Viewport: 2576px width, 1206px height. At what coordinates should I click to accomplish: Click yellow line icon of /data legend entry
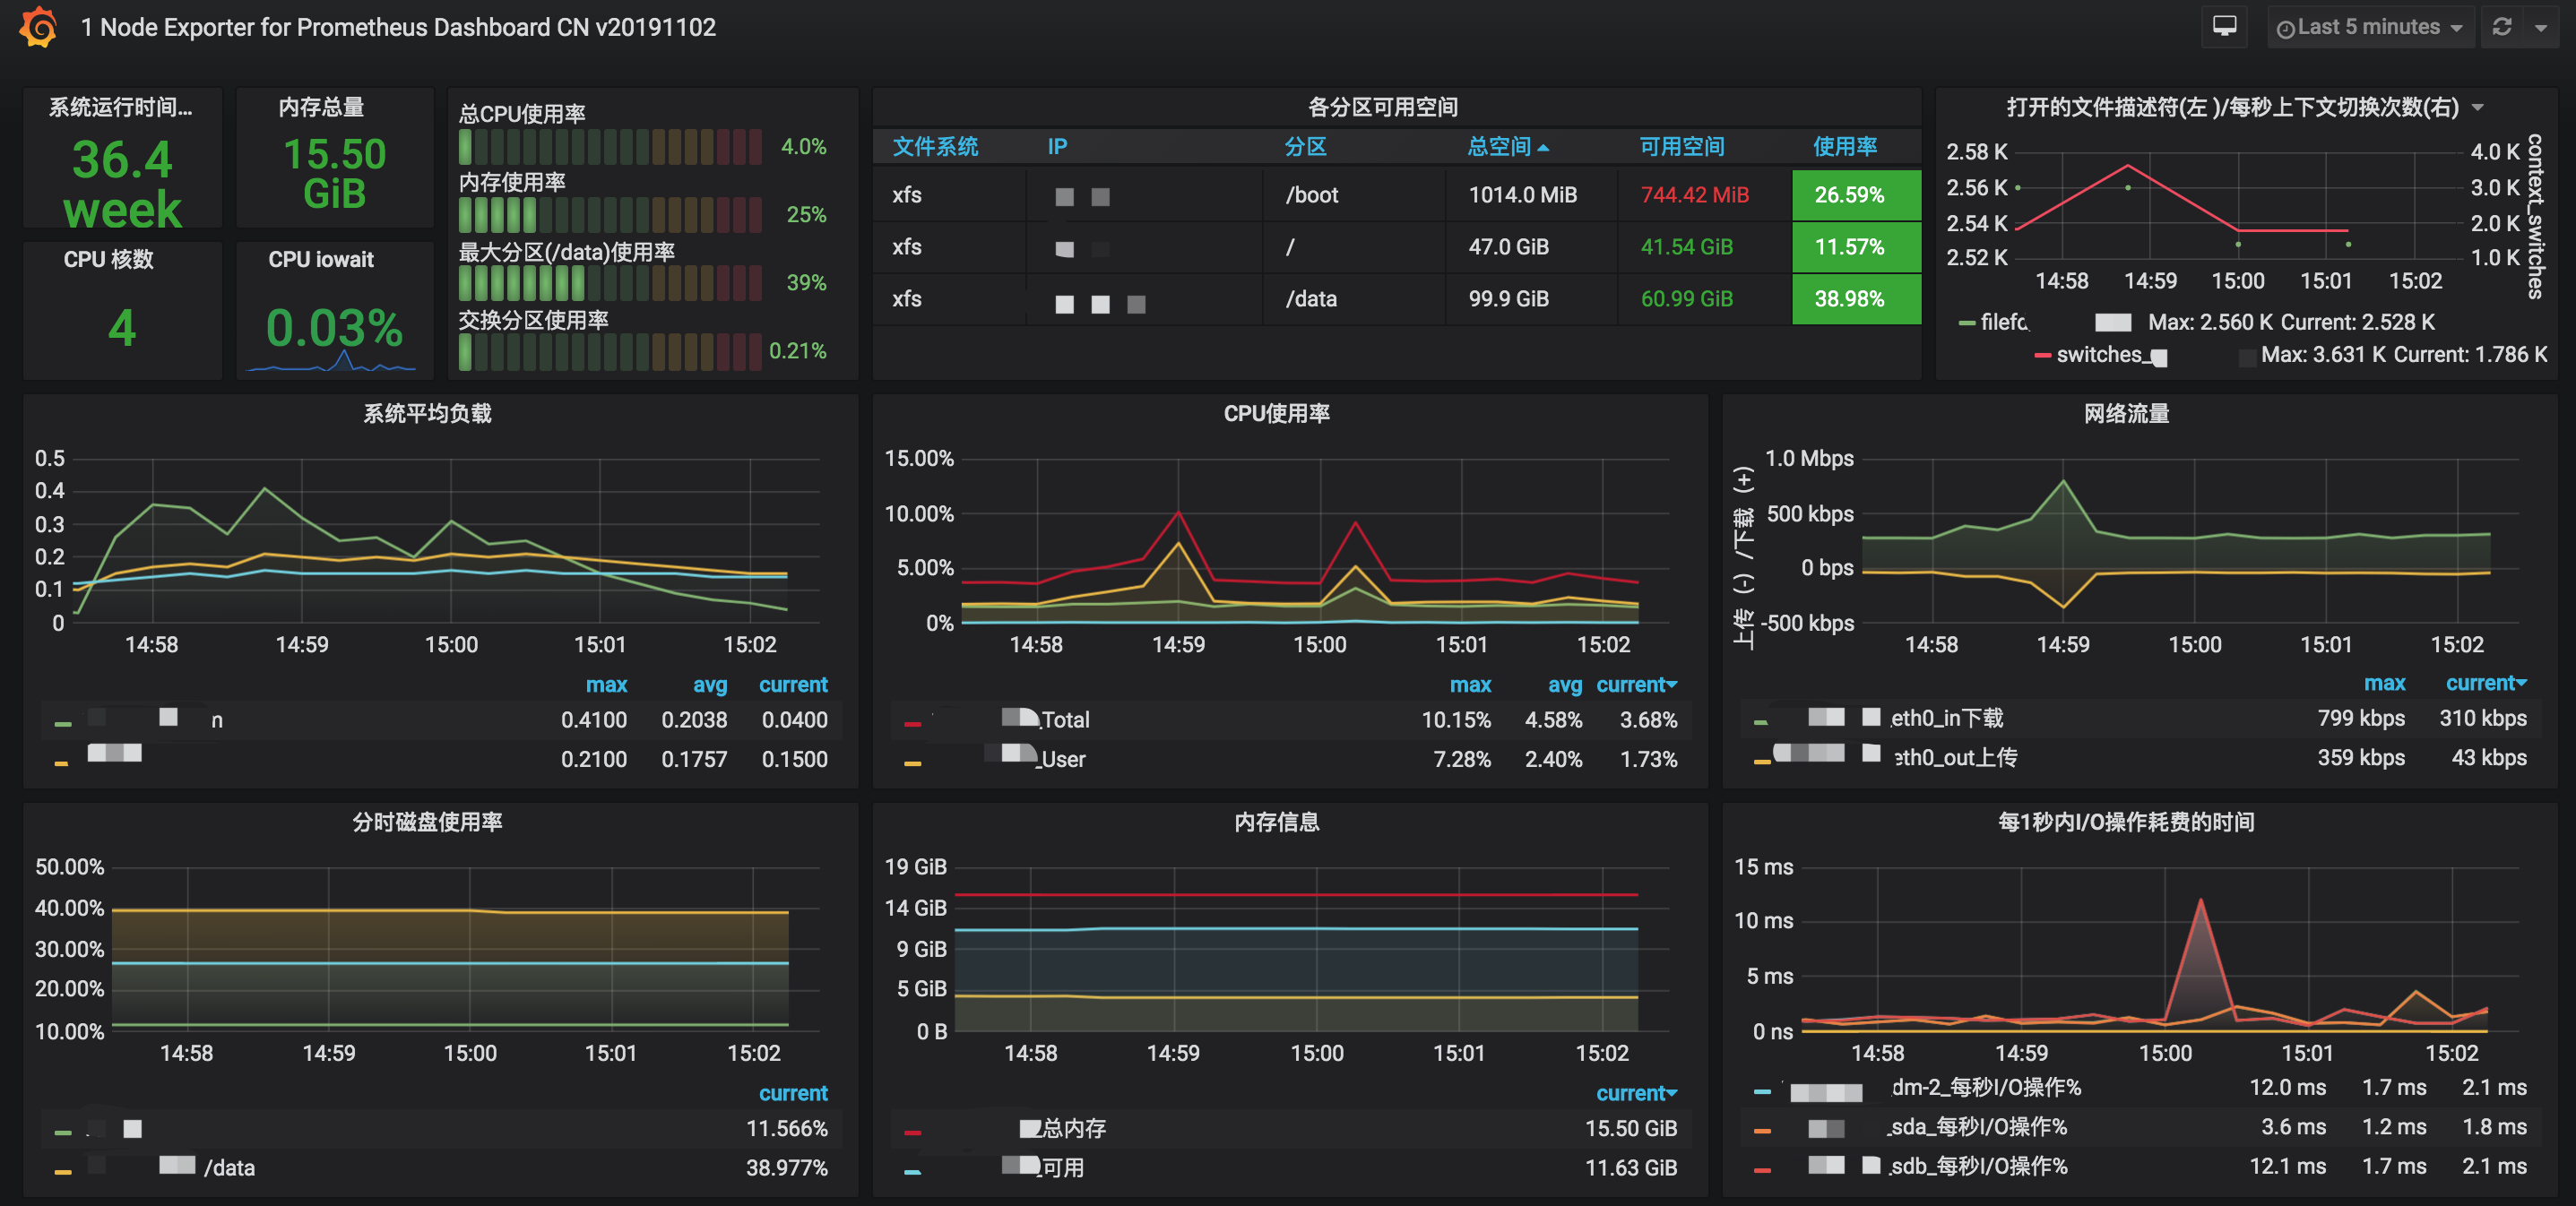coord(62,1170)
